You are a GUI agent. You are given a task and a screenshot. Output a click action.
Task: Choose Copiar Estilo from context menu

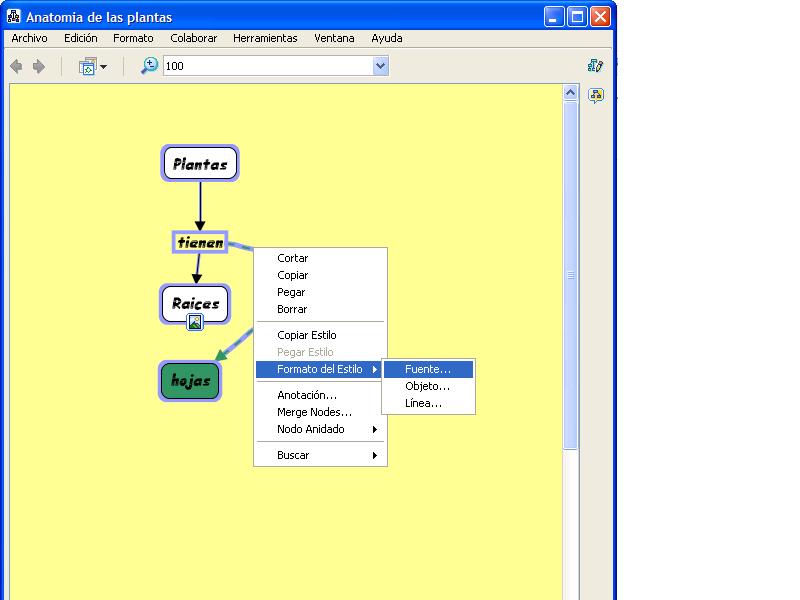tap(307, 335)
